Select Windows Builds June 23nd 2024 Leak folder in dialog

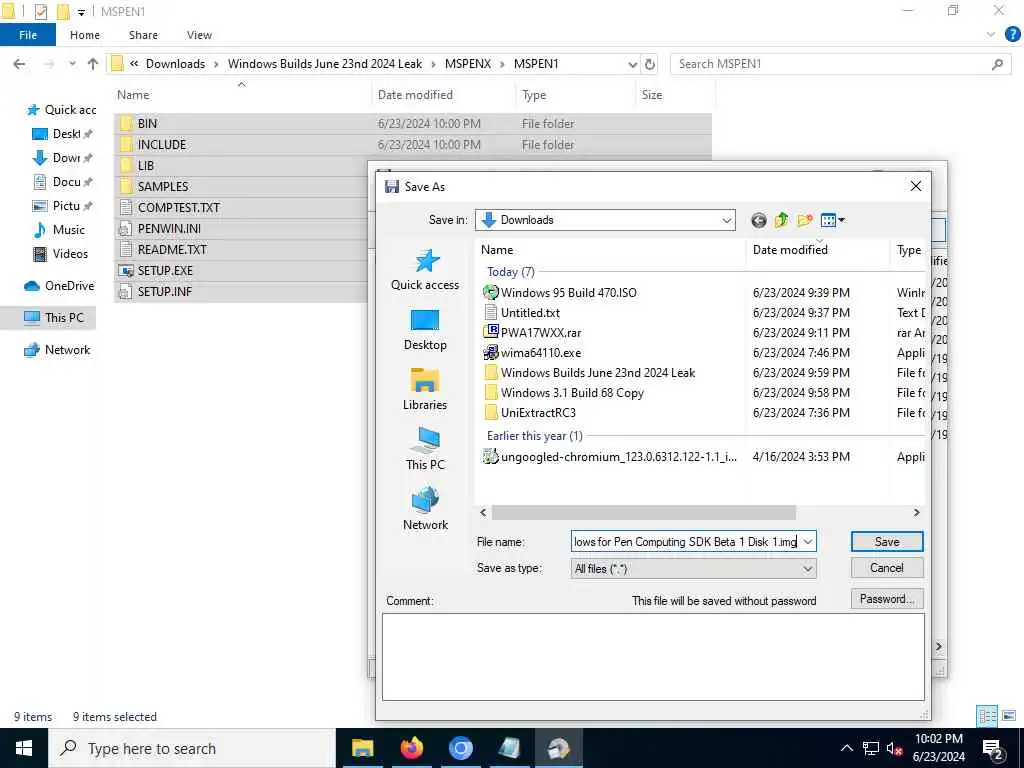[598, 373]
